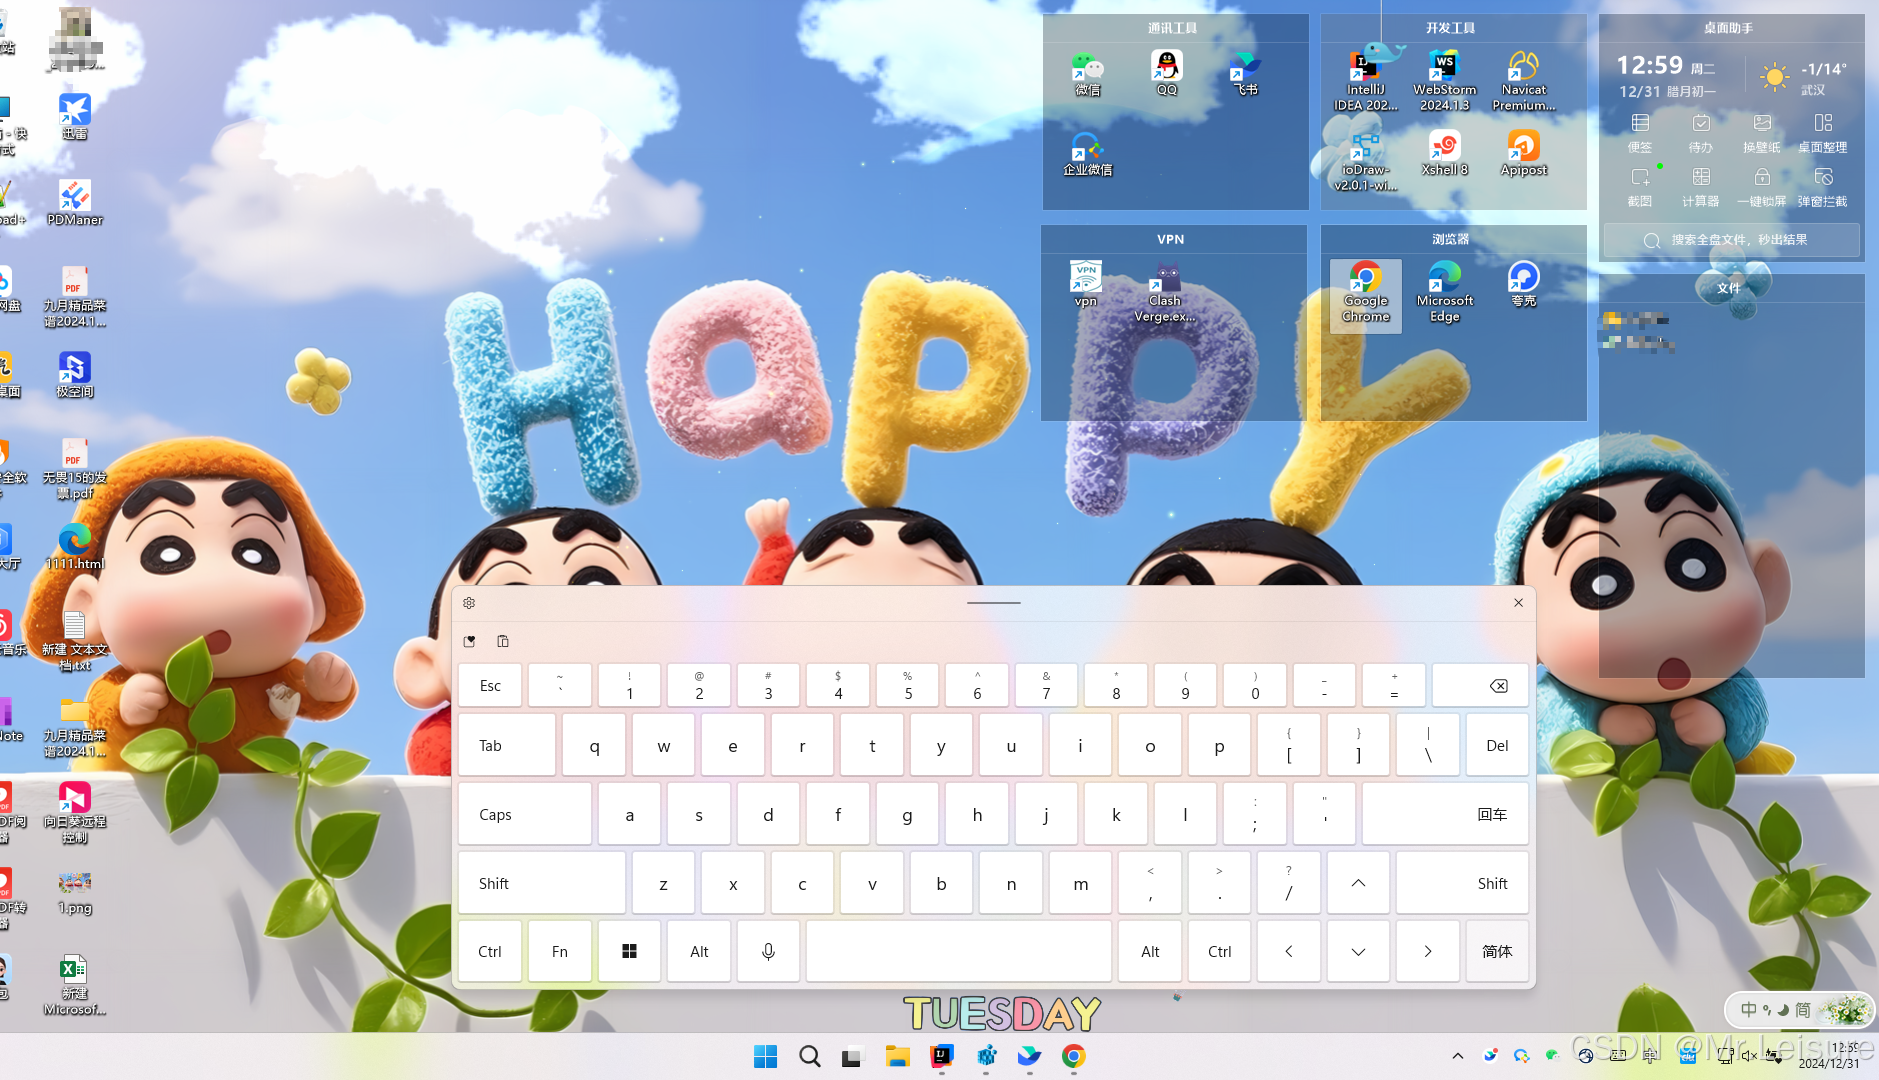
Task: Toggle the right Alt key
Action: (x=1150, y=951)
